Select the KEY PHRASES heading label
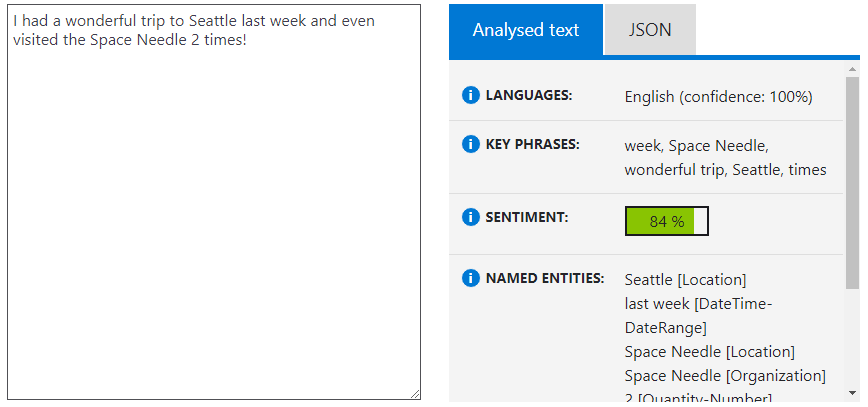This screenshot has height=407, width=868. tap(533, 144)
